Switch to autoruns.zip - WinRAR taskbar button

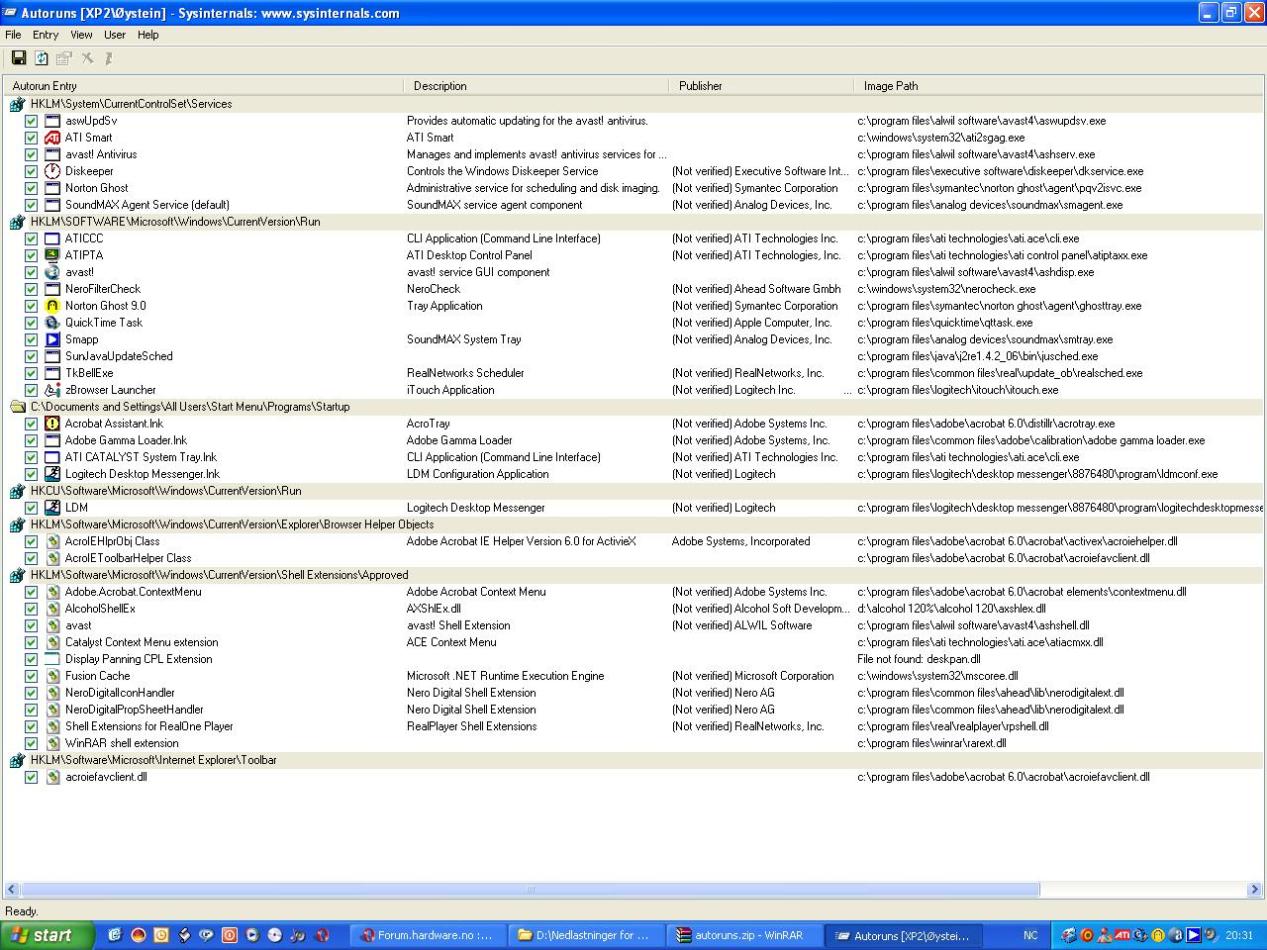[744, 936]
